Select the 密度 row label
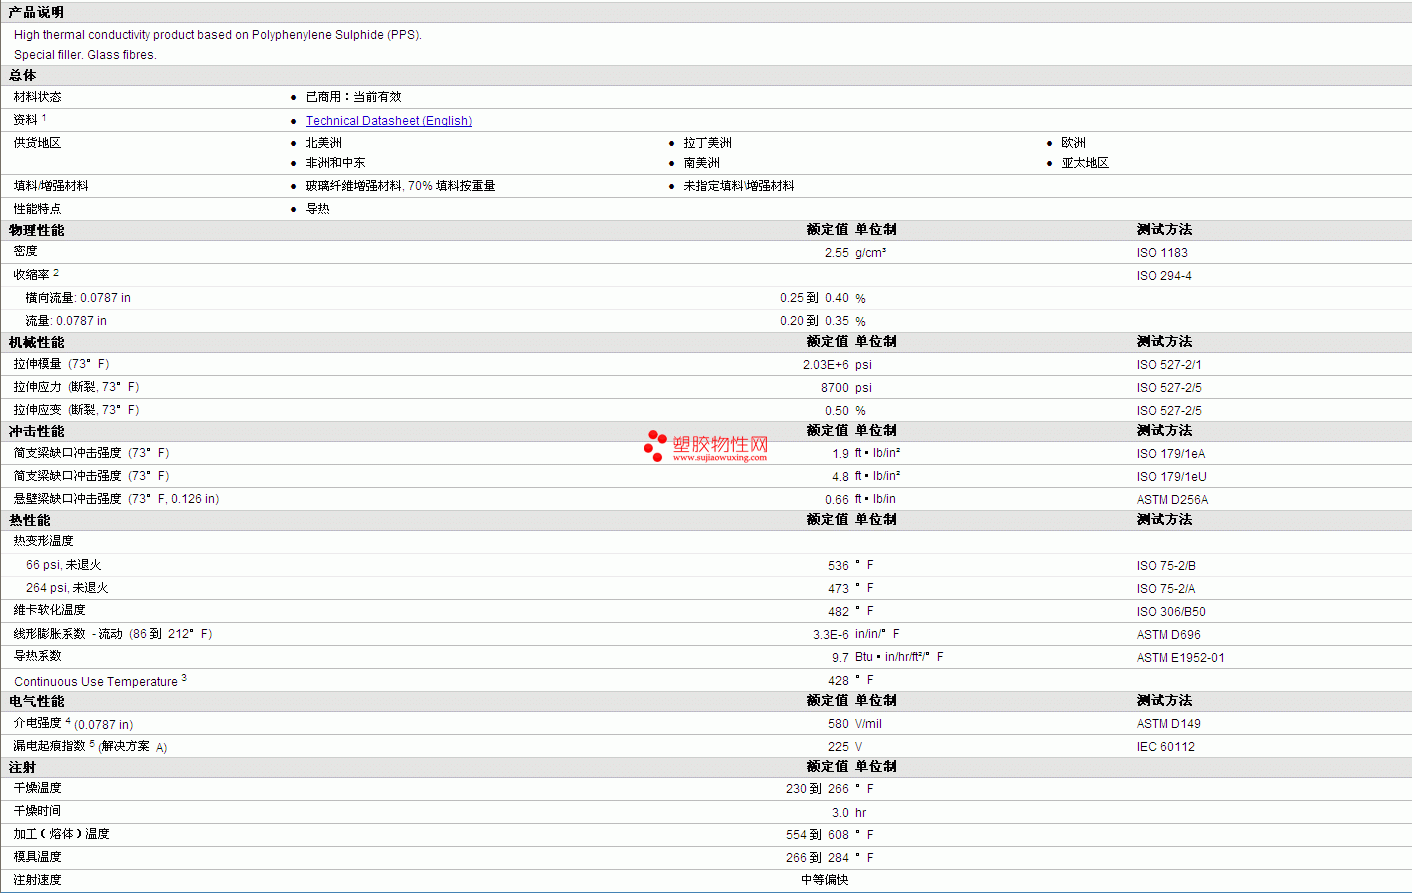 pyautogui.click(x=25, y=251)
